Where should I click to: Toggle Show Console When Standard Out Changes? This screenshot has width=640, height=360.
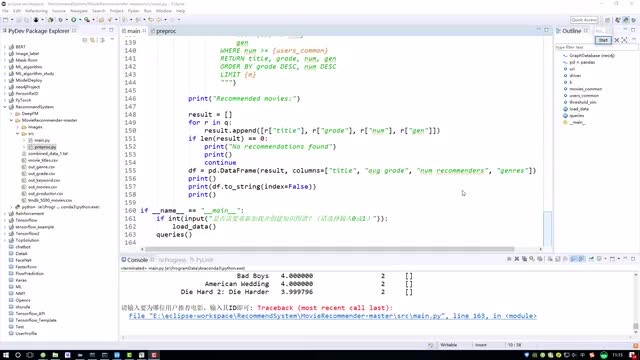(573, 259)
